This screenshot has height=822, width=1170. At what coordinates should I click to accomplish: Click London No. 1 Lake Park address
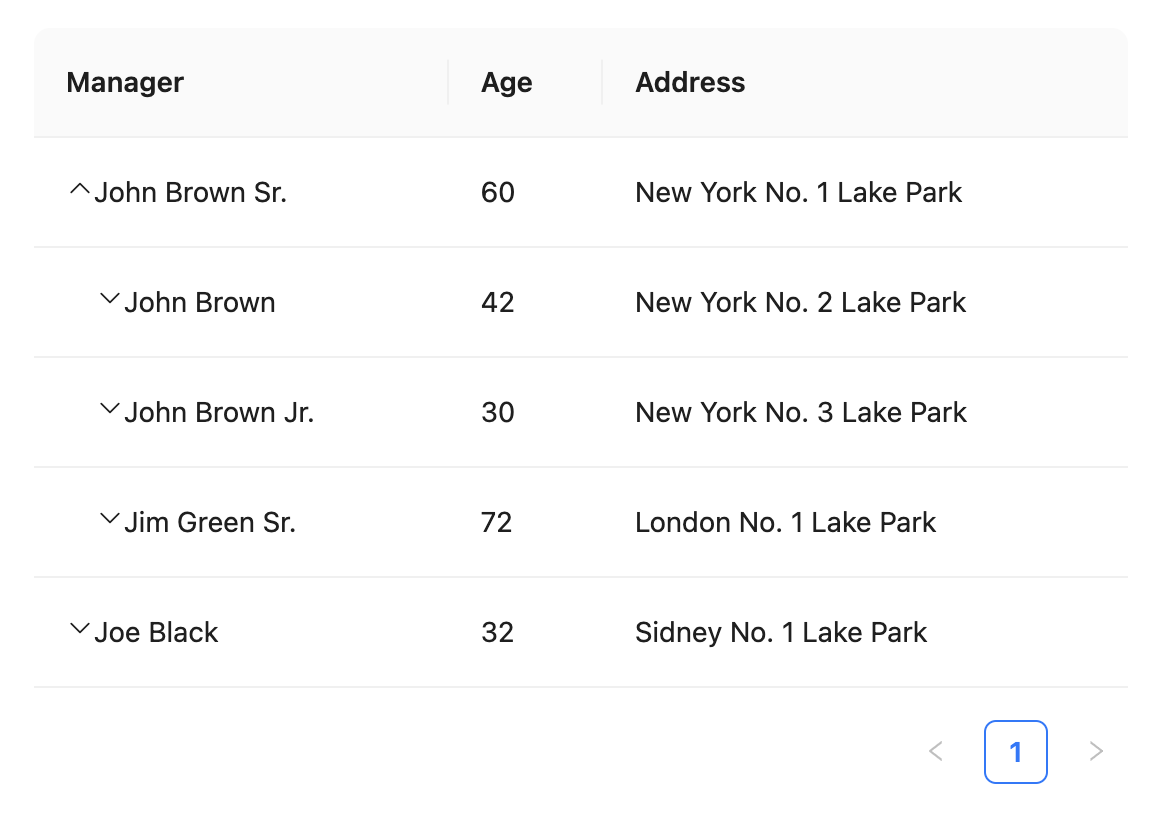[785, 522]
